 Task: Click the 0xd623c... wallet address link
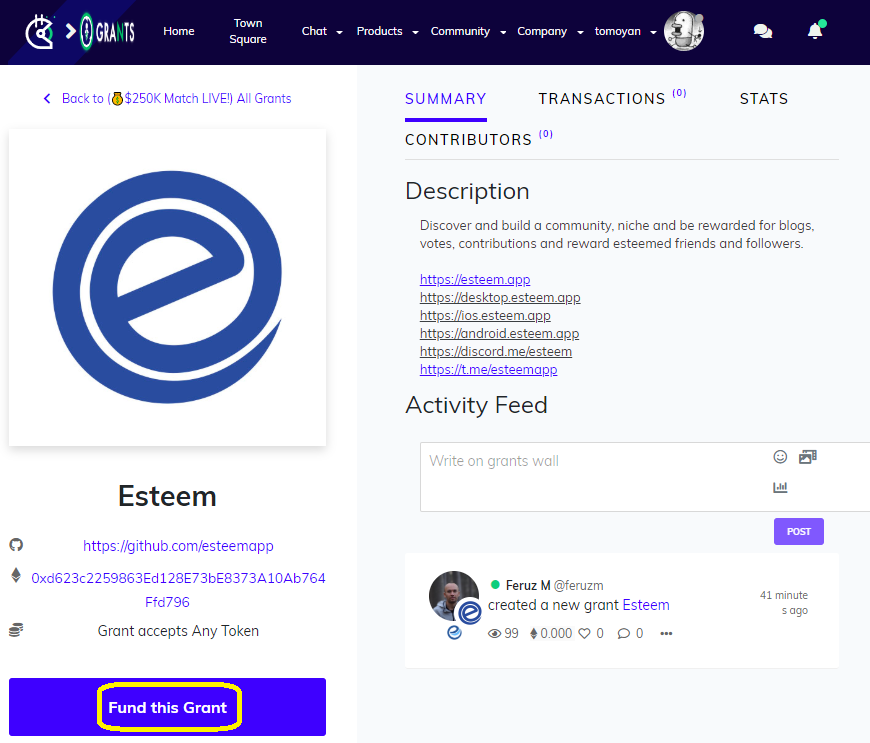click(178, 590)
